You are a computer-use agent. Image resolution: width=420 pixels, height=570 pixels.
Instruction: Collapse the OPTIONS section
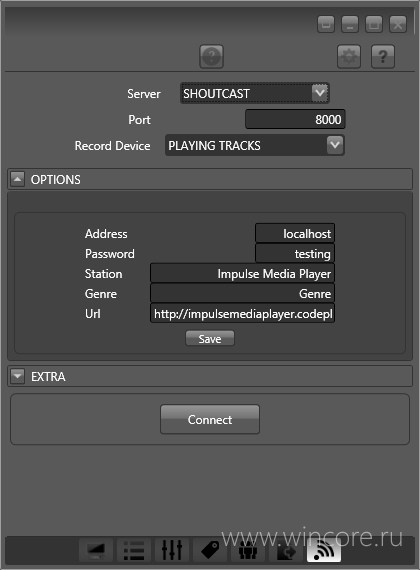point(17,179)
